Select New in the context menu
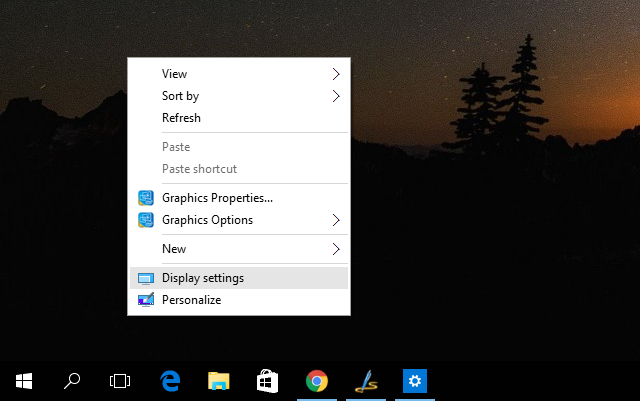The width and height of the screenshot is (640, 401). (239, 249)
